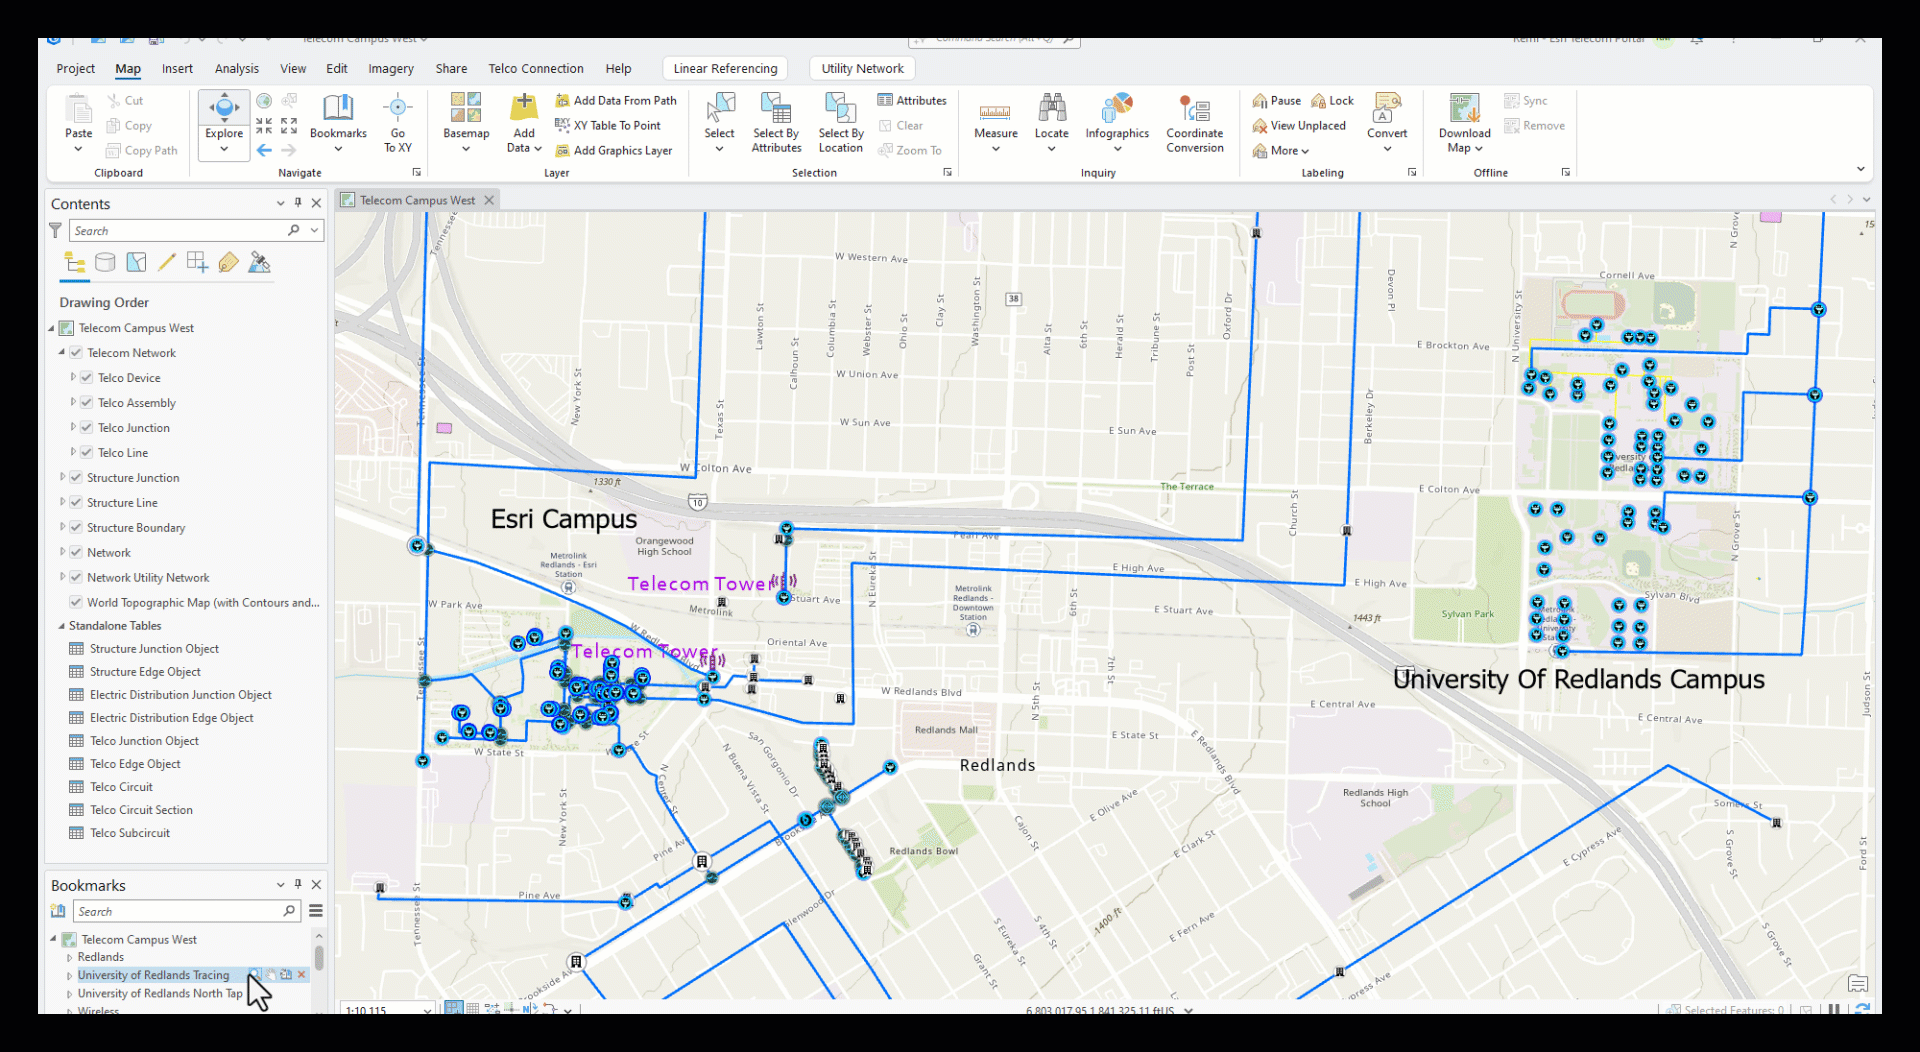Image resolution: width=1920 pixels, height=1052 pixels.
Task: Click the Download Map icon
Action: click(x=1465, y=107)
